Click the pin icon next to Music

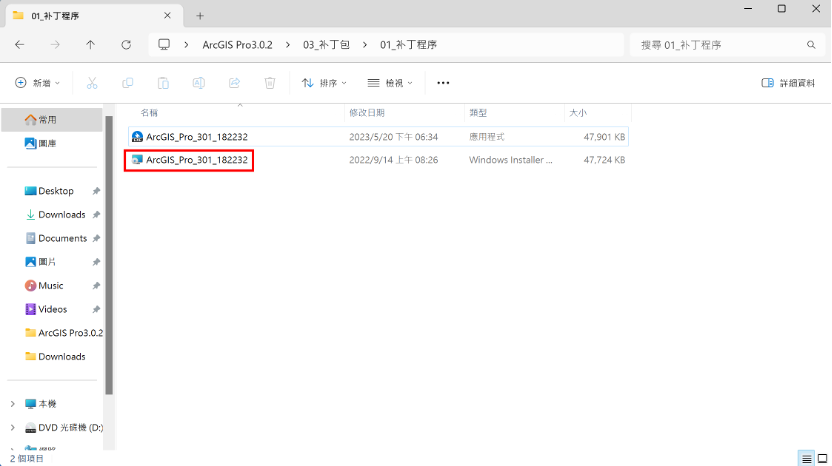96,286
